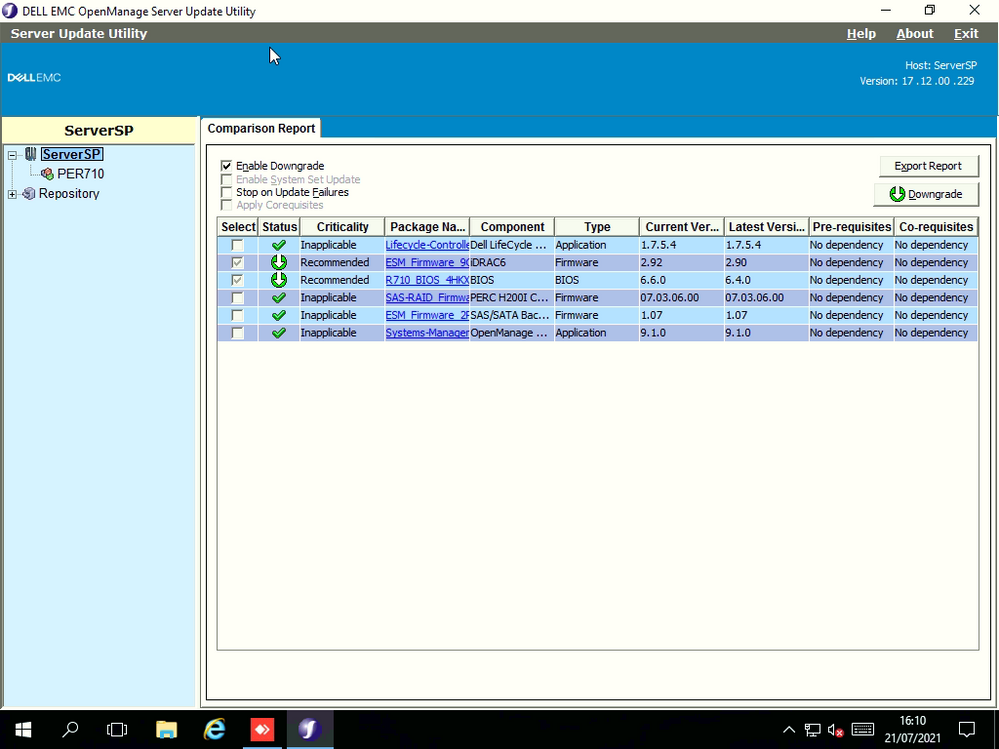The image size is (999, 749).
Task: Open the red AnyDesk taskbar app
Action: tap(262, 729)
